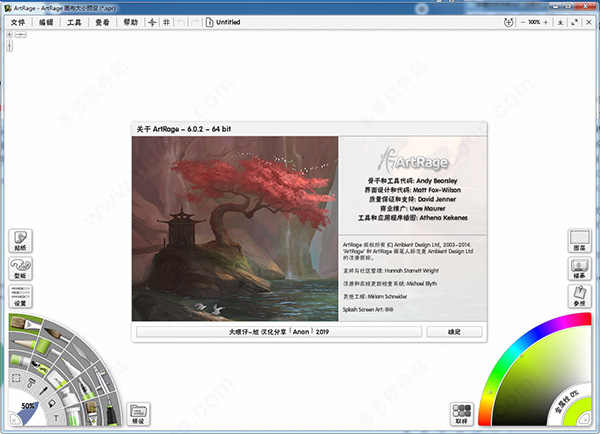
Task: Click the 汉化分享 Anon 2019 credits button
Action: pyautogui.click(x=279, y=332)
